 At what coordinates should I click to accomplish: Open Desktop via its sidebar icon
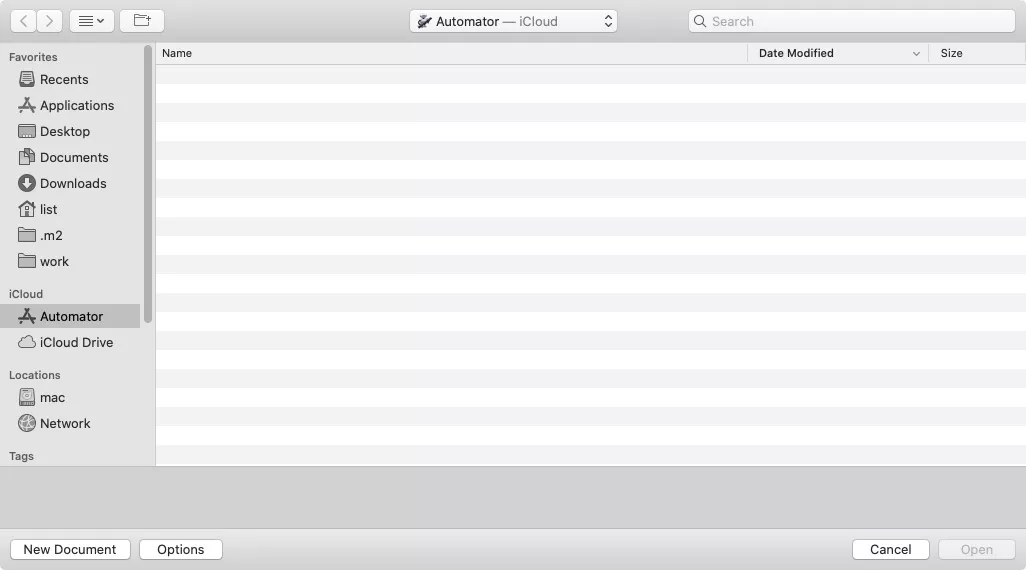coord(27,132)
